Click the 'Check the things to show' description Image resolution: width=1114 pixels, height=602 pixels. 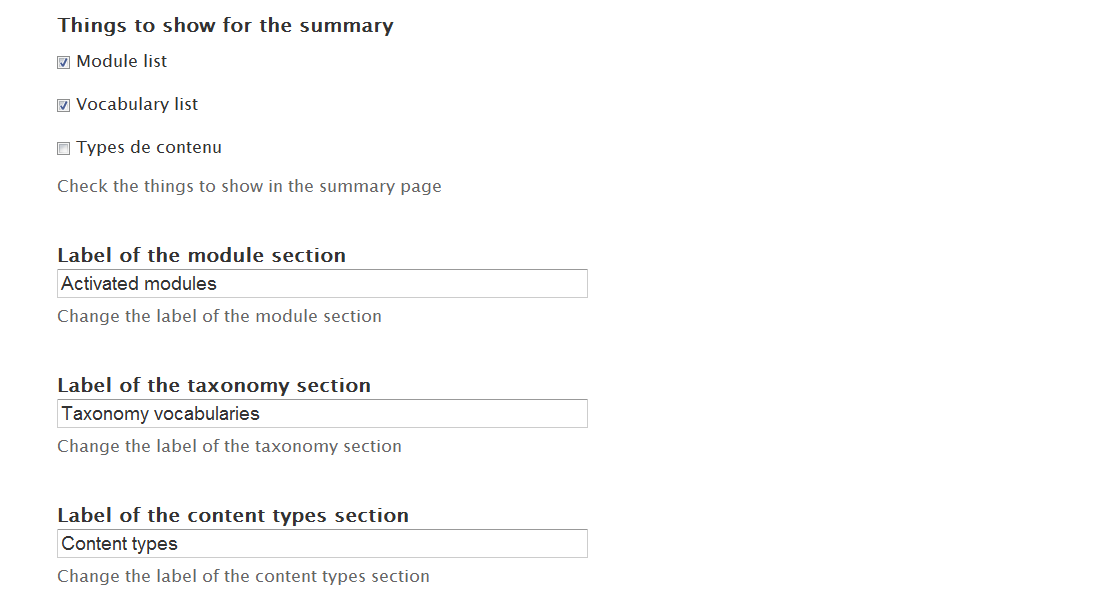click(249, 186)
